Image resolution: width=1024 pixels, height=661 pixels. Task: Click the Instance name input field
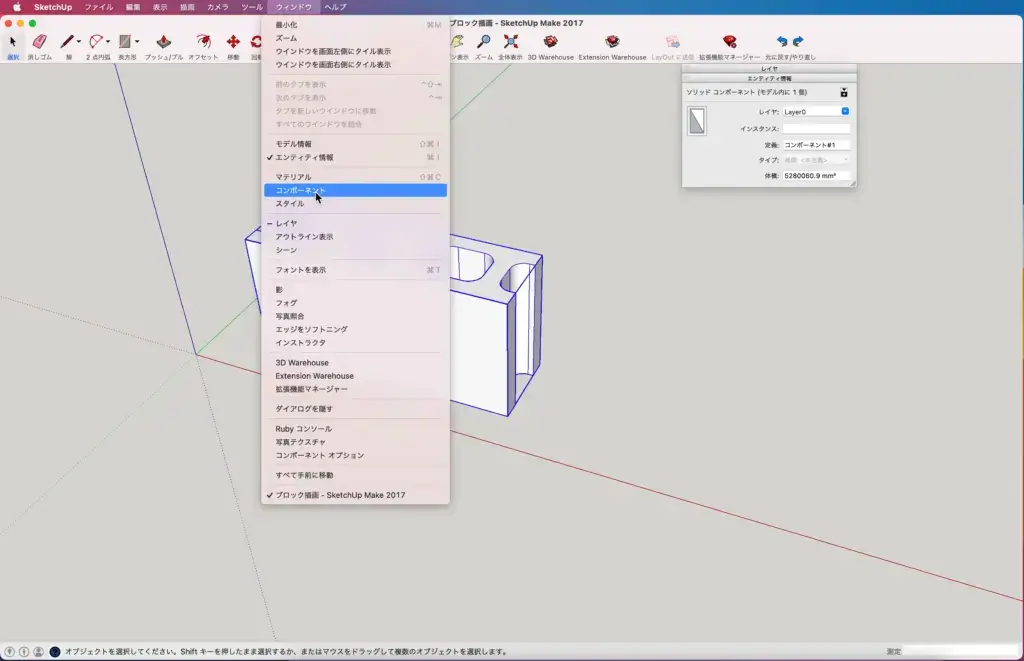(x=816, y=129)
